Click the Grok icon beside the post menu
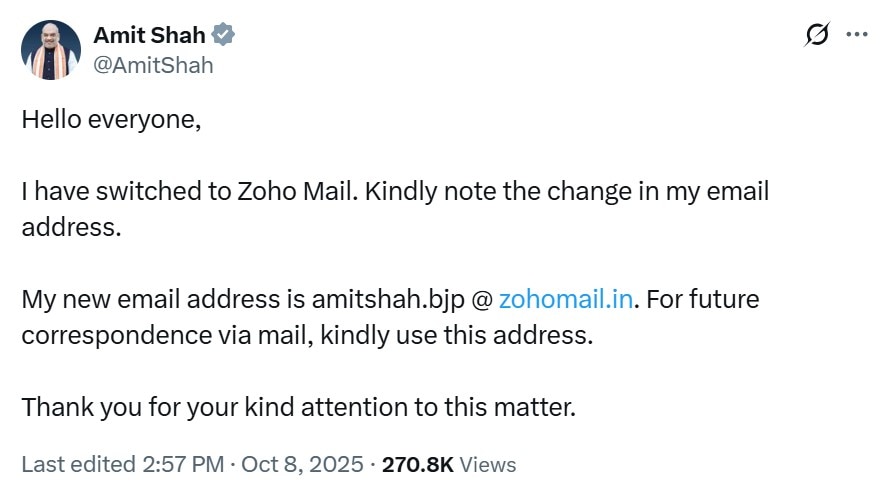Image resolution: width=891 pixels, height=496 pixels. coord(816,34)
